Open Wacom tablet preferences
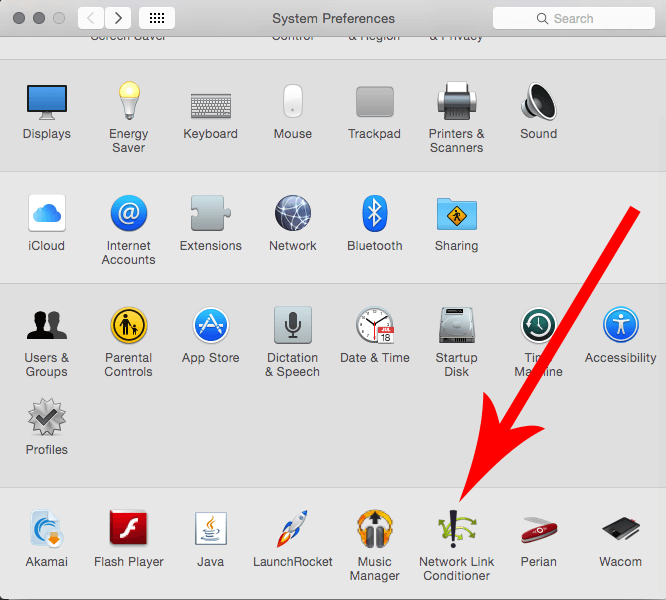 620,529
